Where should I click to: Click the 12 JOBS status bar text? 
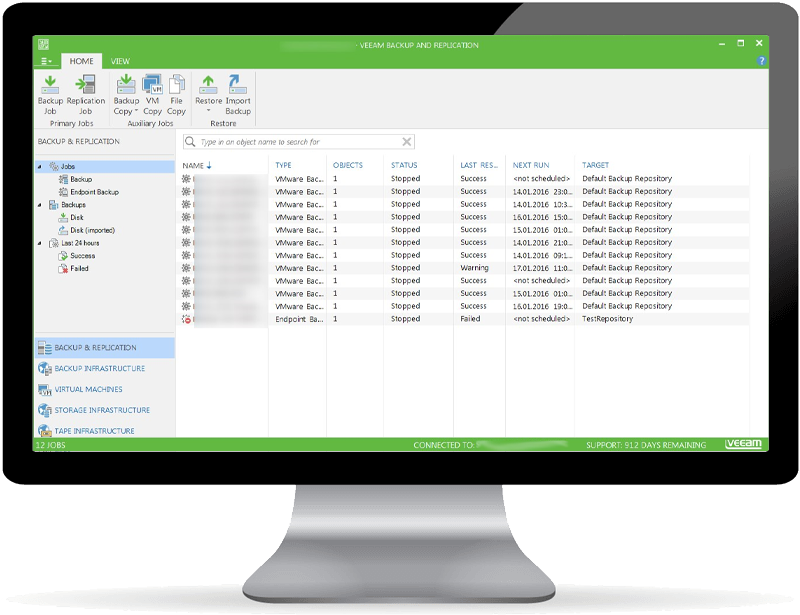tap(51, 445)
